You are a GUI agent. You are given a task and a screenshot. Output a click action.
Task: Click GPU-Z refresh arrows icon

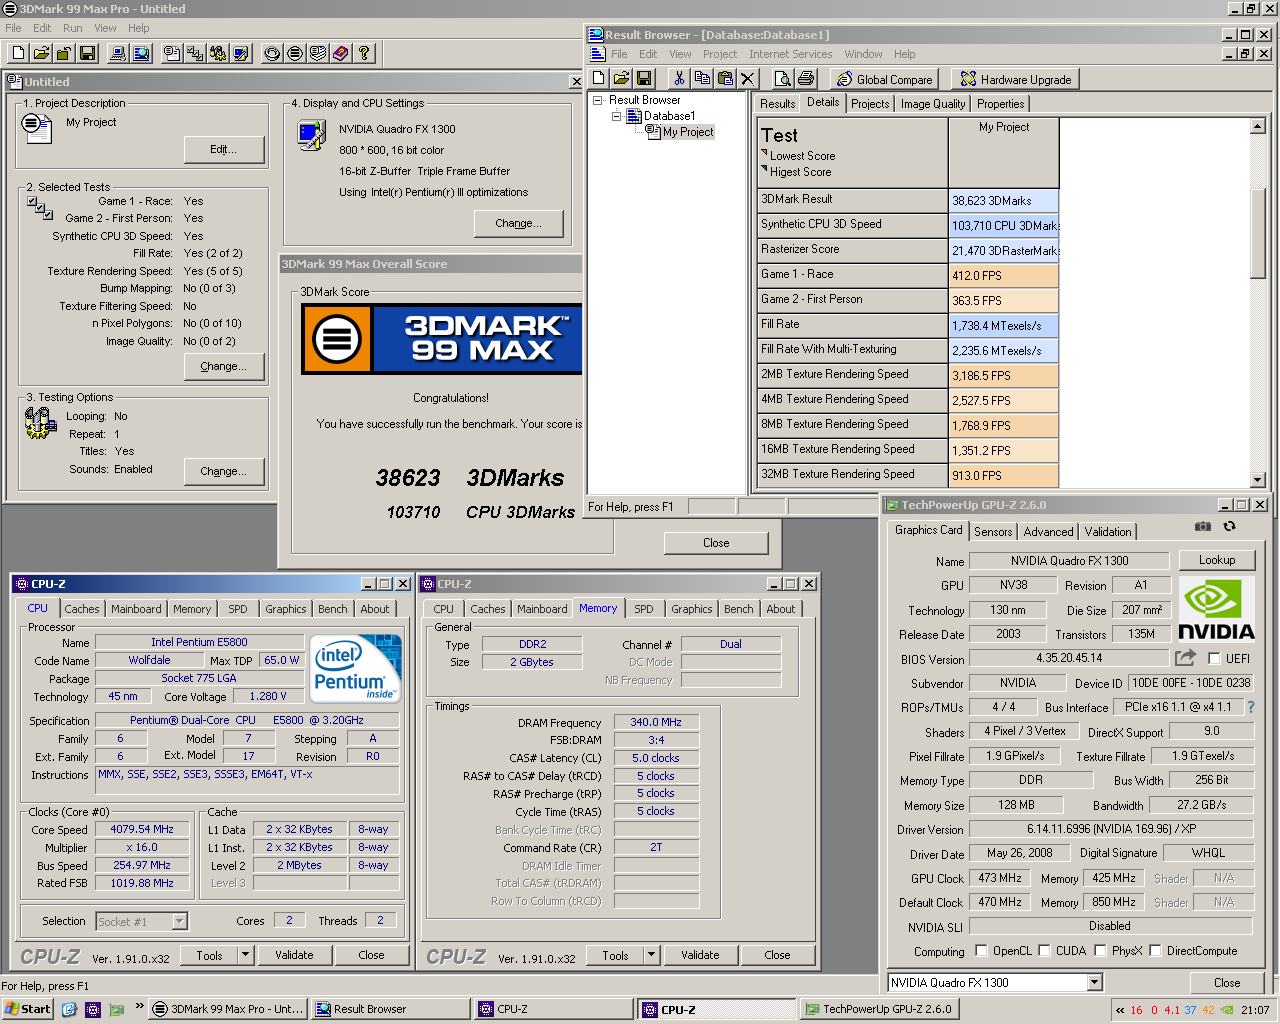coord(1229,526)
